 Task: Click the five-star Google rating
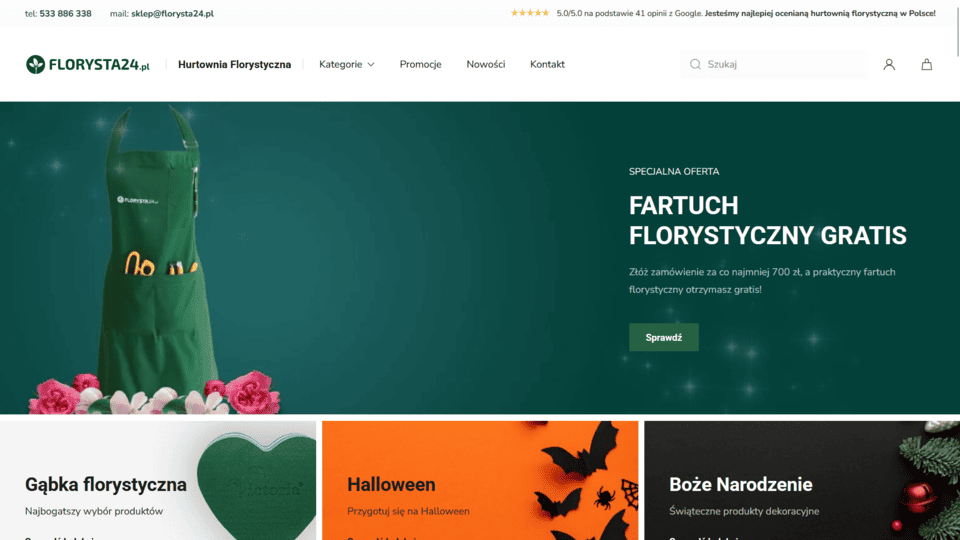pos(530,13)
